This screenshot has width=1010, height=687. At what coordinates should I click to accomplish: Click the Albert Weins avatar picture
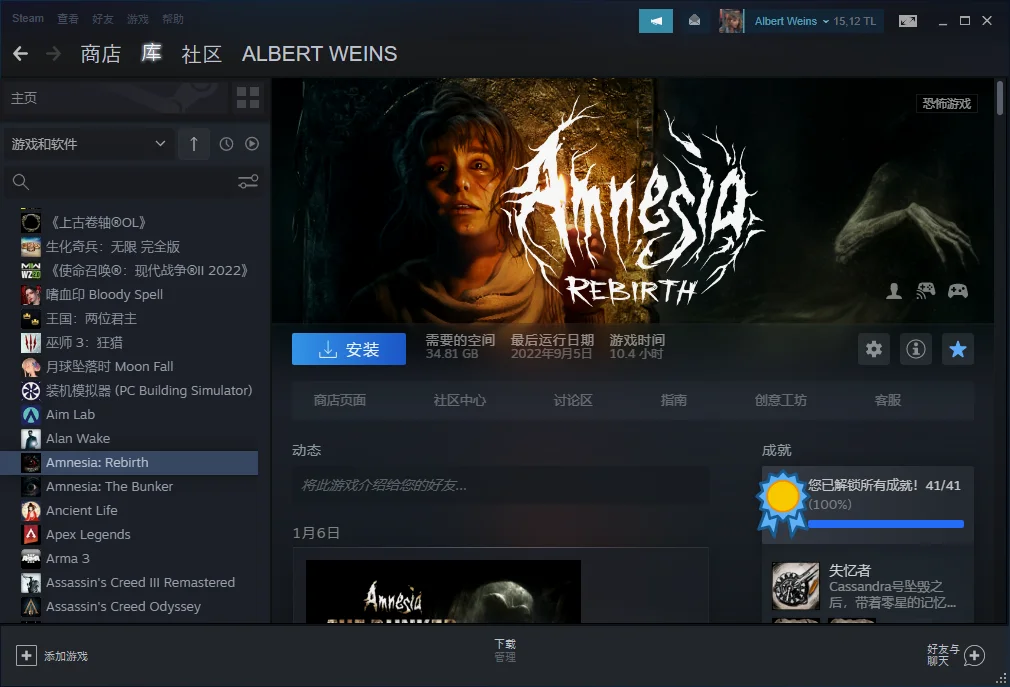click(731, 21)
